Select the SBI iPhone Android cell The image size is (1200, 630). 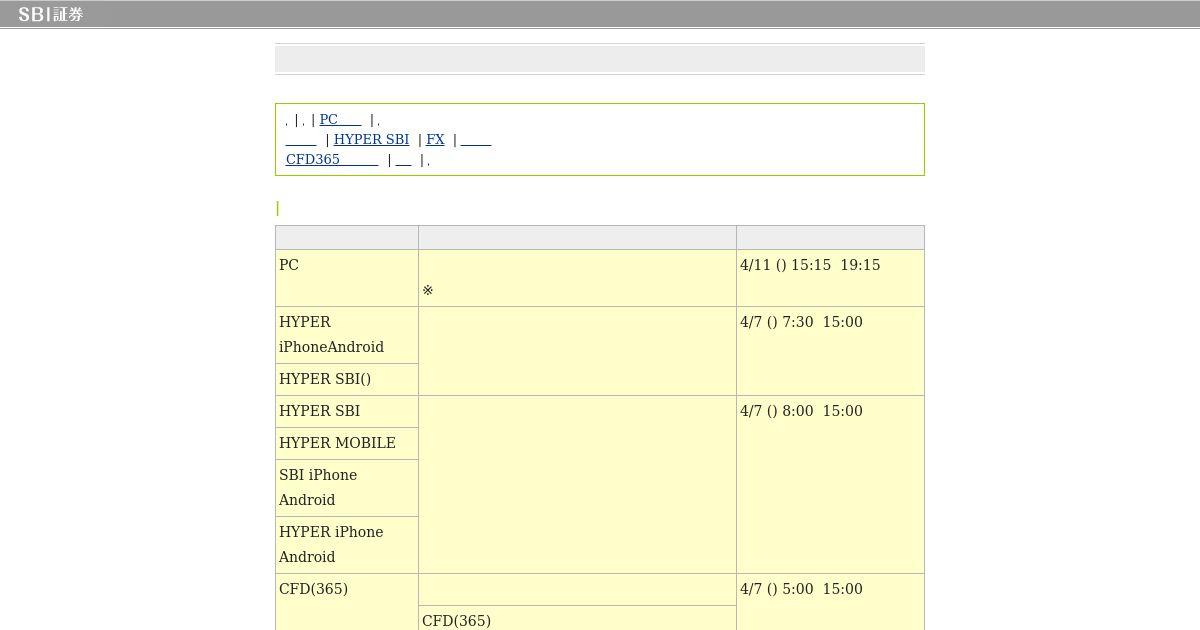(347, 488)
